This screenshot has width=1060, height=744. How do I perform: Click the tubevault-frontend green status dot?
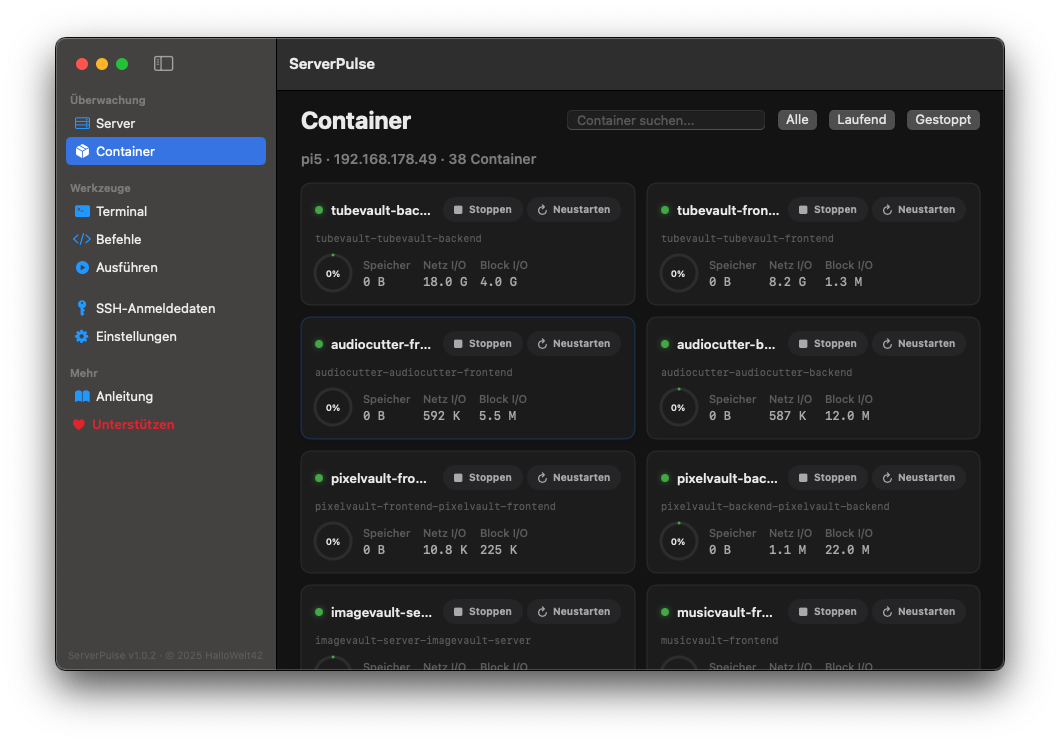pos(665,210)
